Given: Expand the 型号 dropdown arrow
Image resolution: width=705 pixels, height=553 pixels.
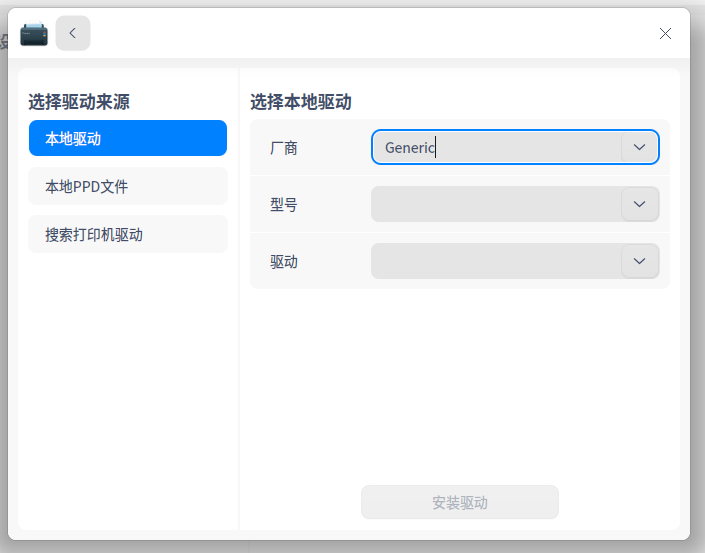Looking at the screenshot, I should click(x=640, y=204).
